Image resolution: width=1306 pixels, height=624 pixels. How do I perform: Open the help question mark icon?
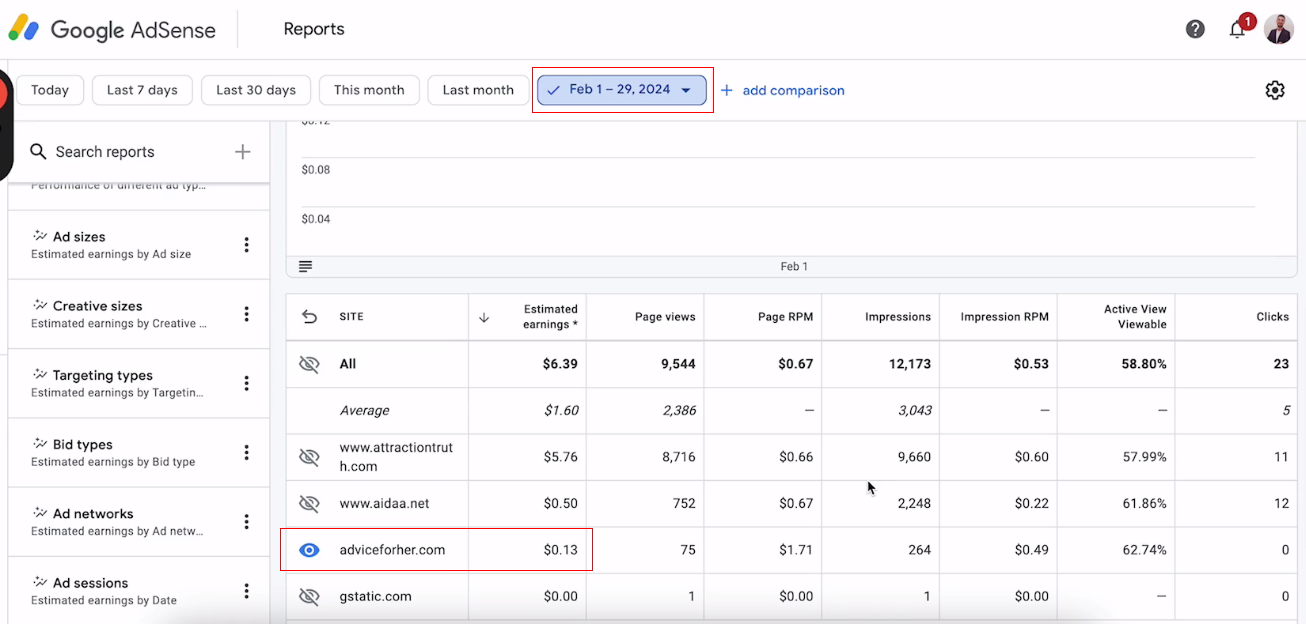[x=1195, y=29]
